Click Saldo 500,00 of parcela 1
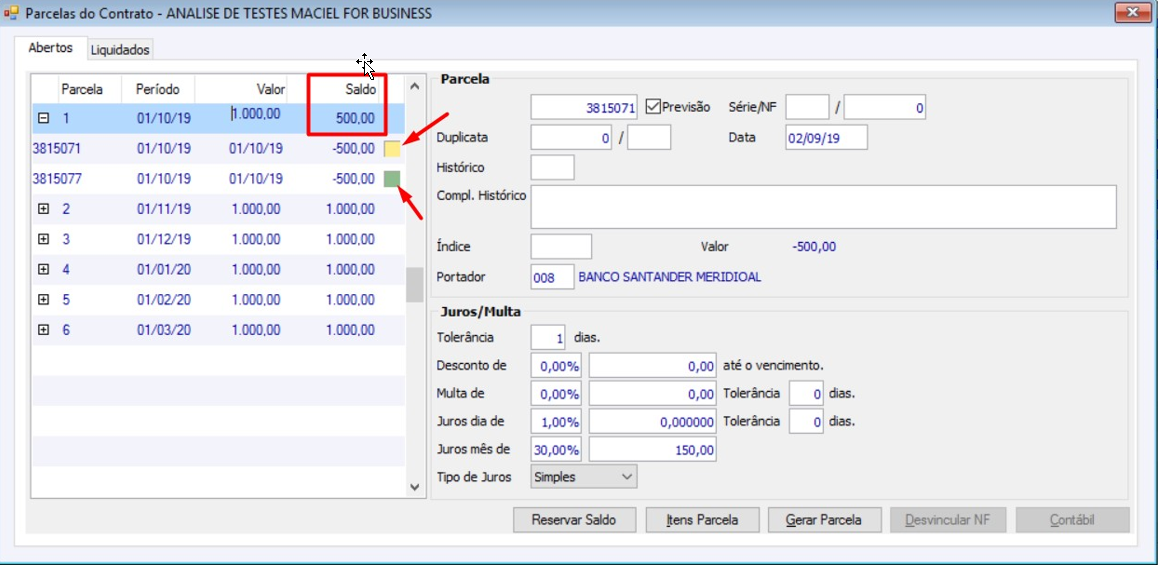 pos(355,118)
